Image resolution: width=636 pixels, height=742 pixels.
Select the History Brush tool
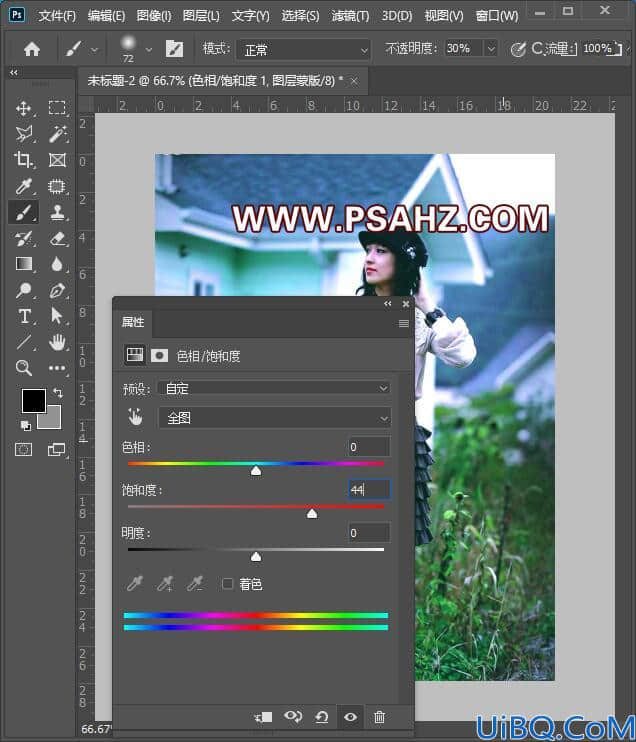coord(24,238)
